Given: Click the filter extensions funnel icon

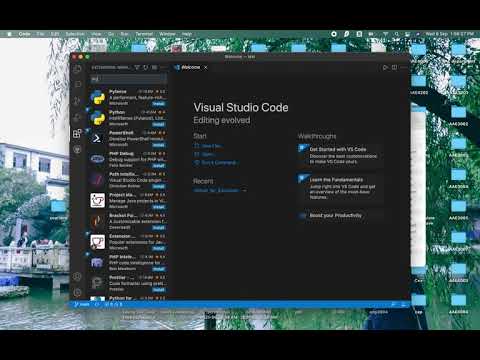Looking at the screenshot, I should 137,67.
